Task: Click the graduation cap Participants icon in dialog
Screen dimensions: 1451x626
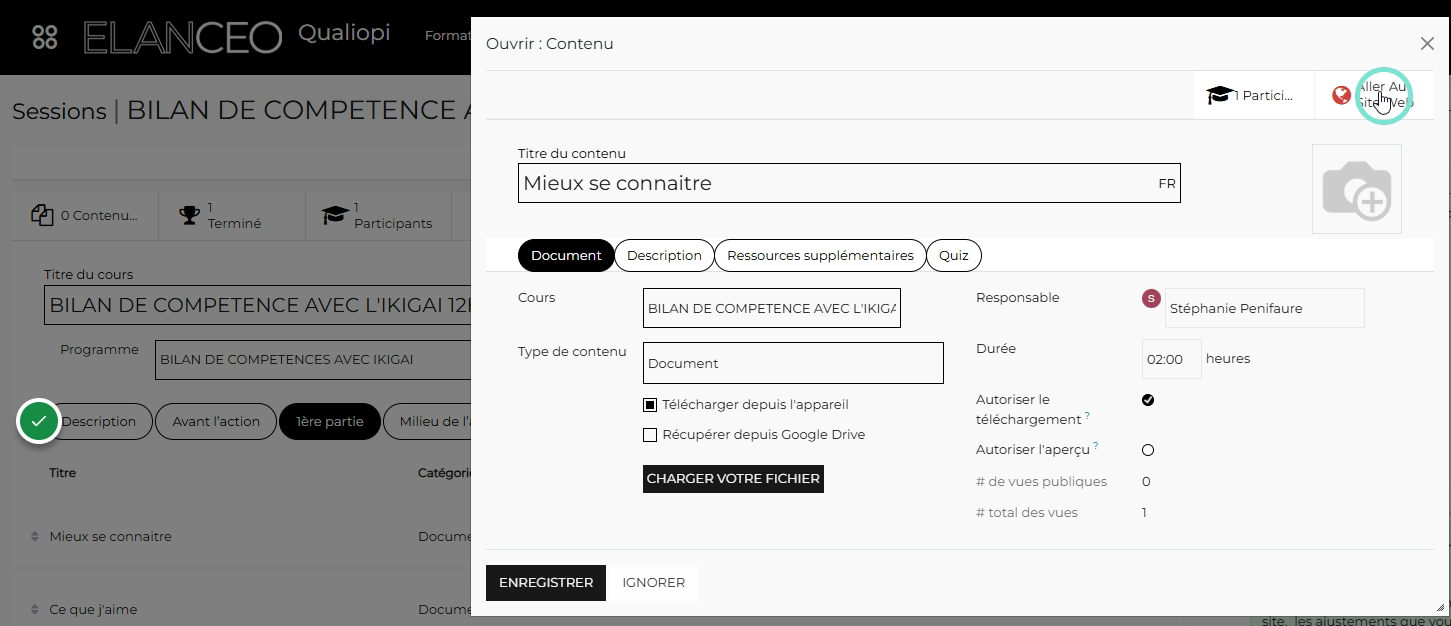Action: (1219, 96)
